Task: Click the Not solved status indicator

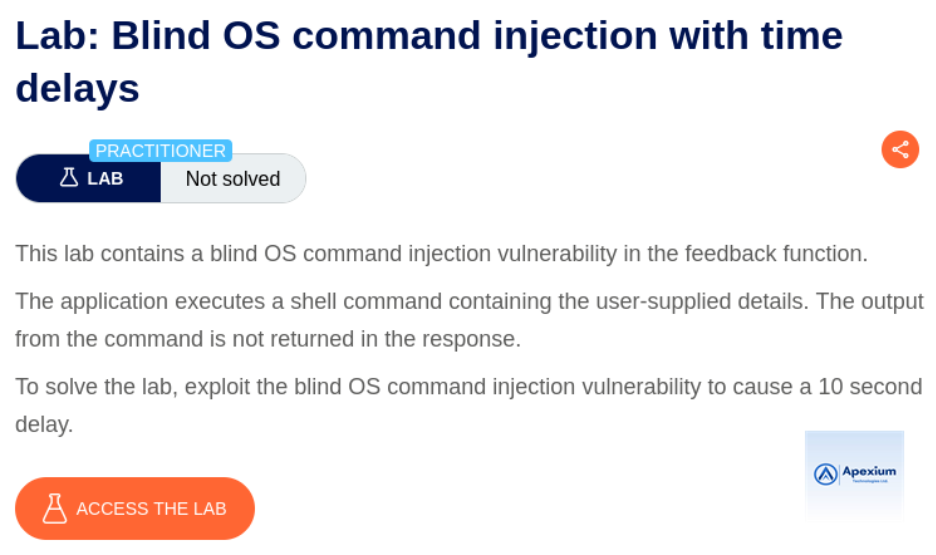Action: click(232, 179)
